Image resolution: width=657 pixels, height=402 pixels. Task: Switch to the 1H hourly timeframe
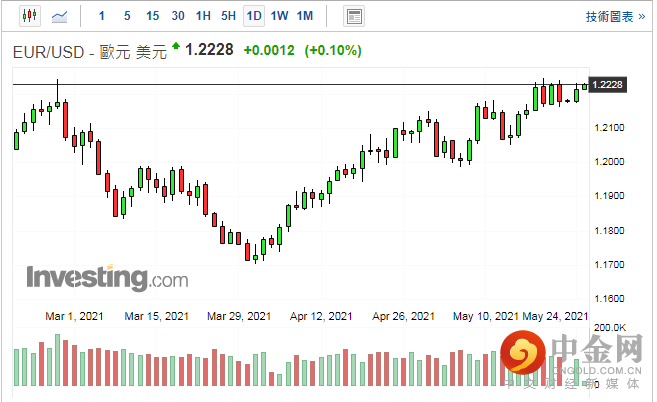click(x=203, y=16)
